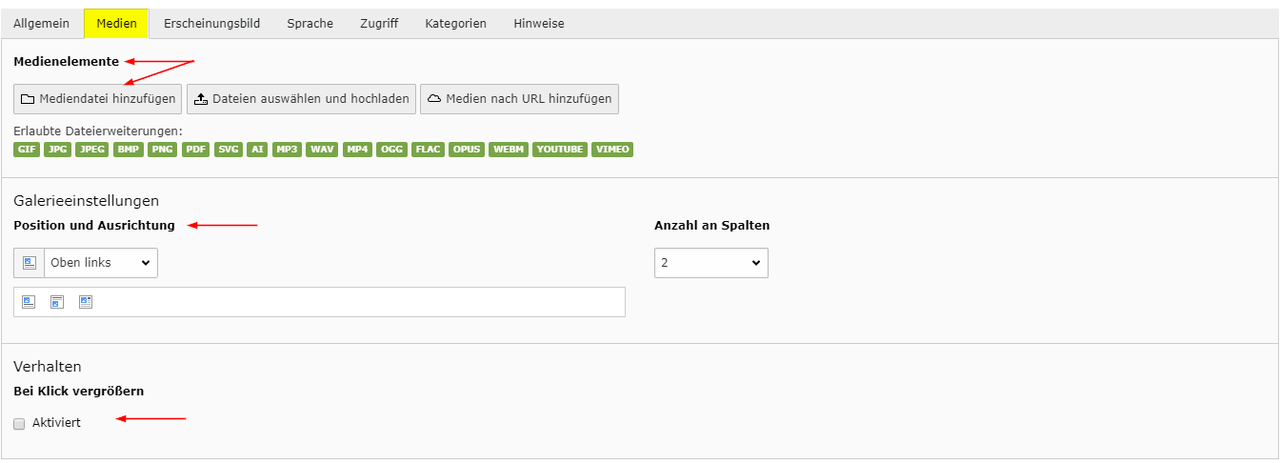This screenshot has width=1280, height=463.
Task: Switch to the Hinweise tab
Action: point(539,23)
